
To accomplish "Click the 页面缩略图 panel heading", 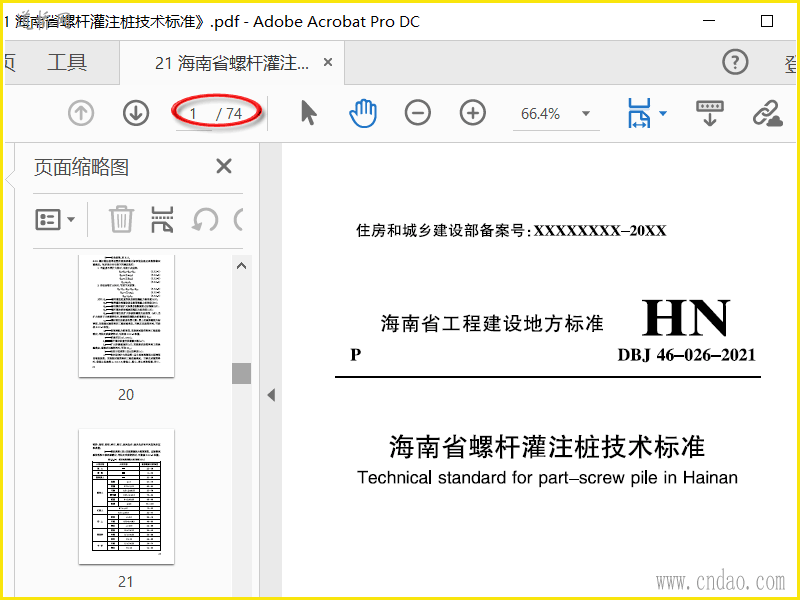I will click(82, 167).
